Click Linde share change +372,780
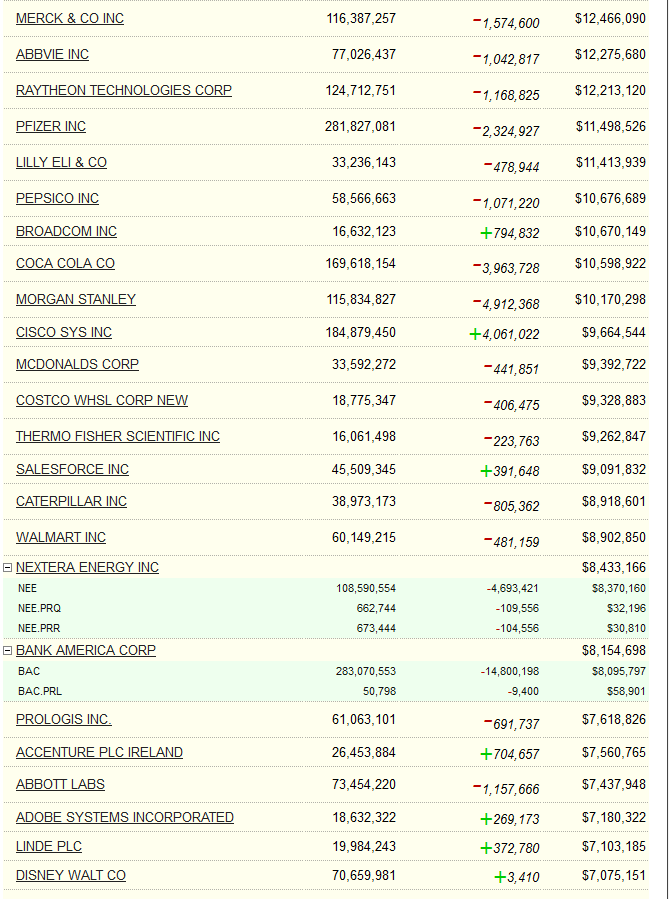Image resolution: width=669 pixels, height=899 pixels. coord(510,848)
